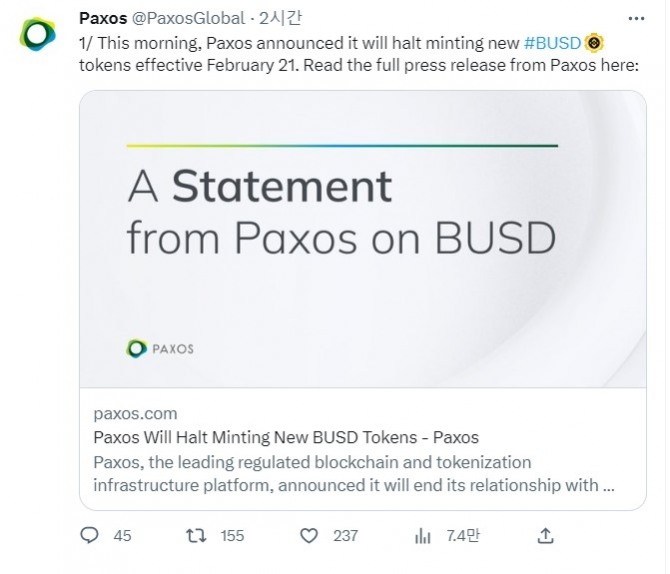
Task: Click the Paxos logo in card image
Action: tap(160, 348)
